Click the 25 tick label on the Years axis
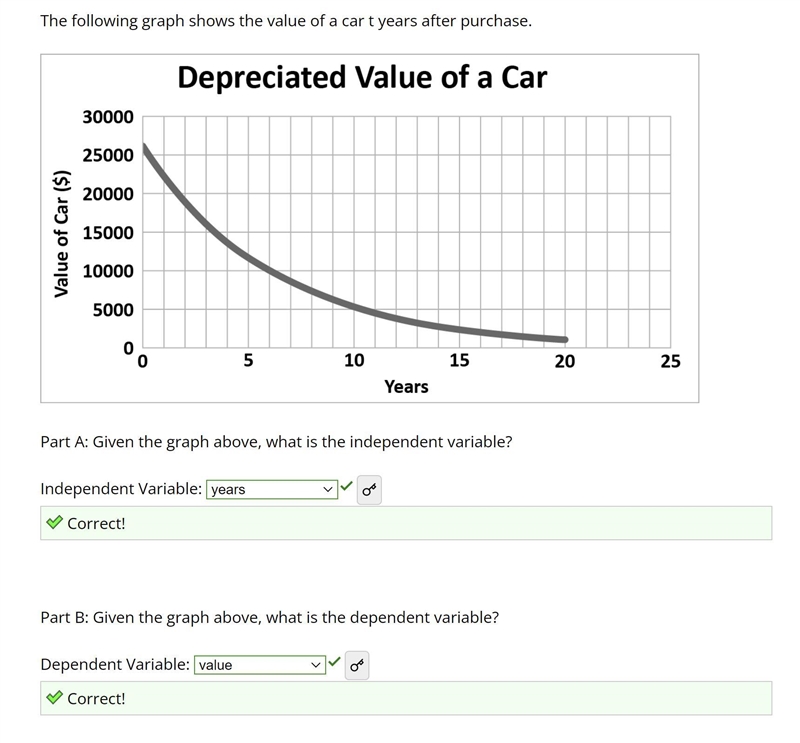The width and height of the screenshot is (800, 743). [x=670, y=361]
